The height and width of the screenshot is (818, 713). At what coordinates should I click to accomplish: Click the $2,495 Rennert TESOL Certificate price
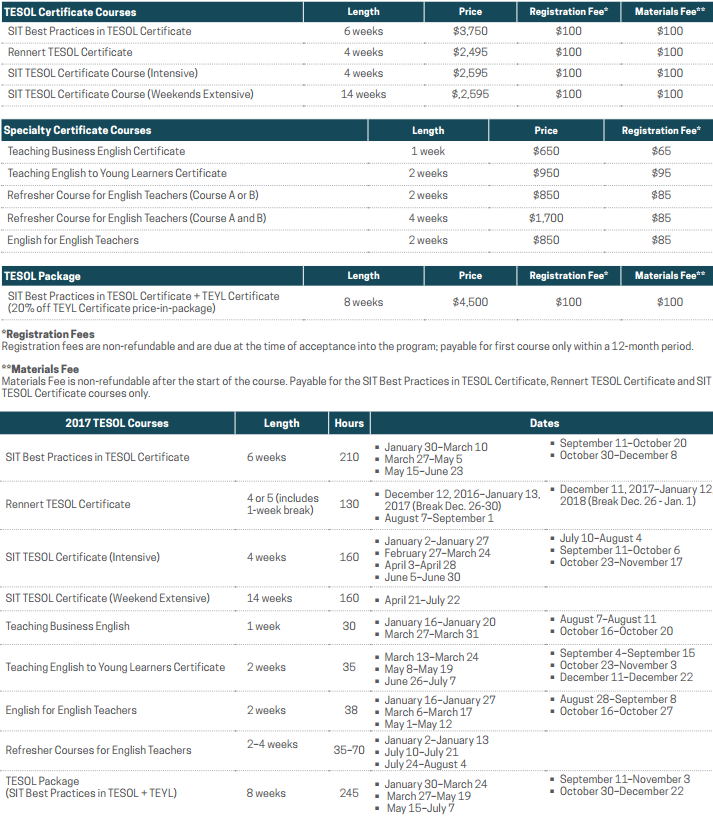pos(470,52)
